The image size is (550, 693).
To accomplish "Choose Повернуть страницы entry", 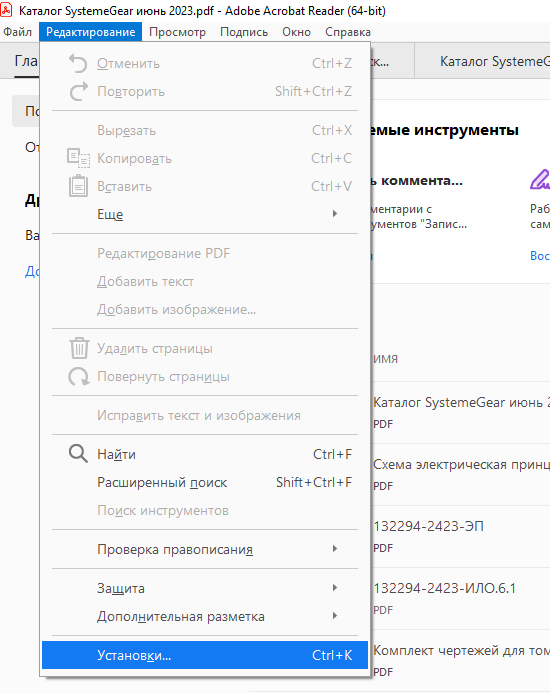I will [205, 377].
